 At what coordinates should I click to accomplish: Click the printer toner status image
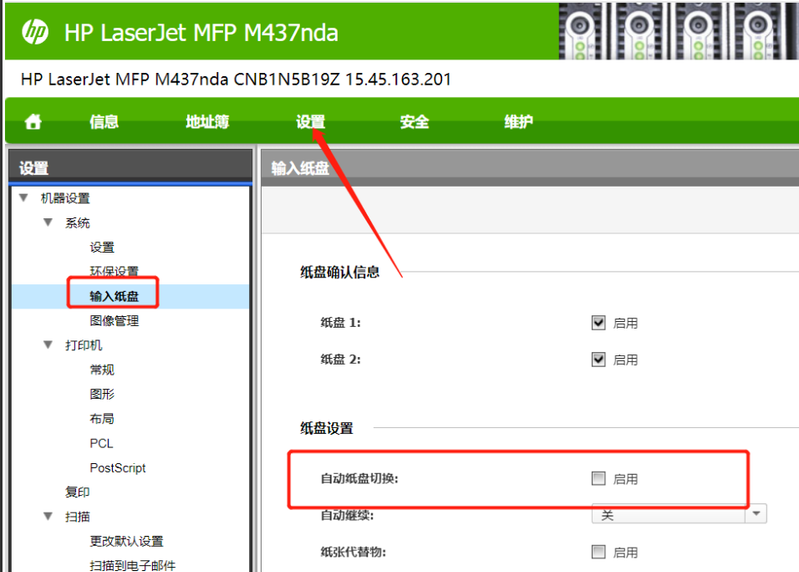coord(676,29)
